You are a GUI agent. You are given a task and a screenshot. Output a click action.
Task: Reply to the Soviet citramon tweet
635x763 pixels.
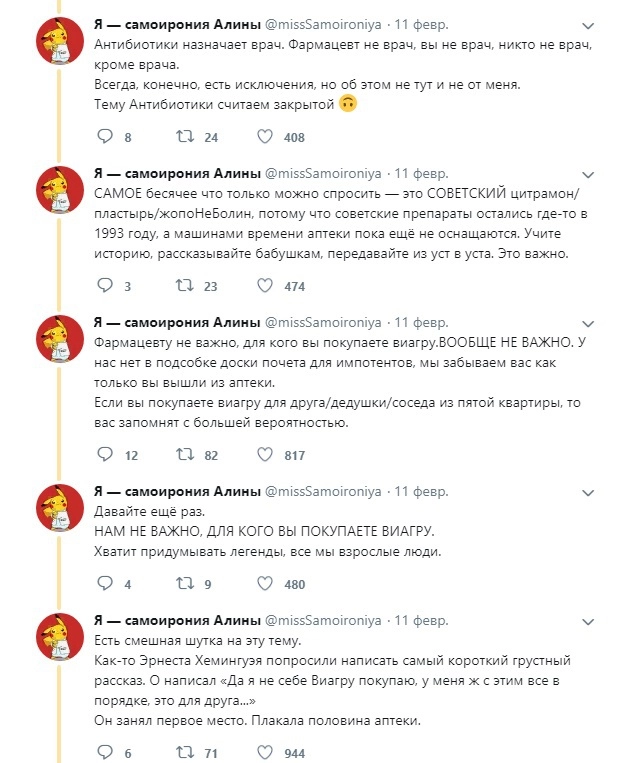(107, 286)
